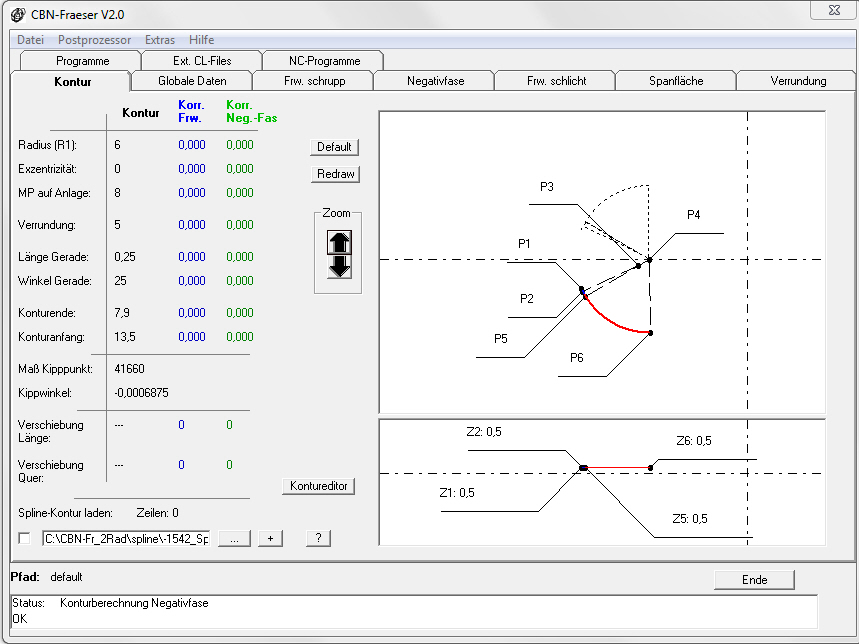Click into the spline file path field

point(125,539)
